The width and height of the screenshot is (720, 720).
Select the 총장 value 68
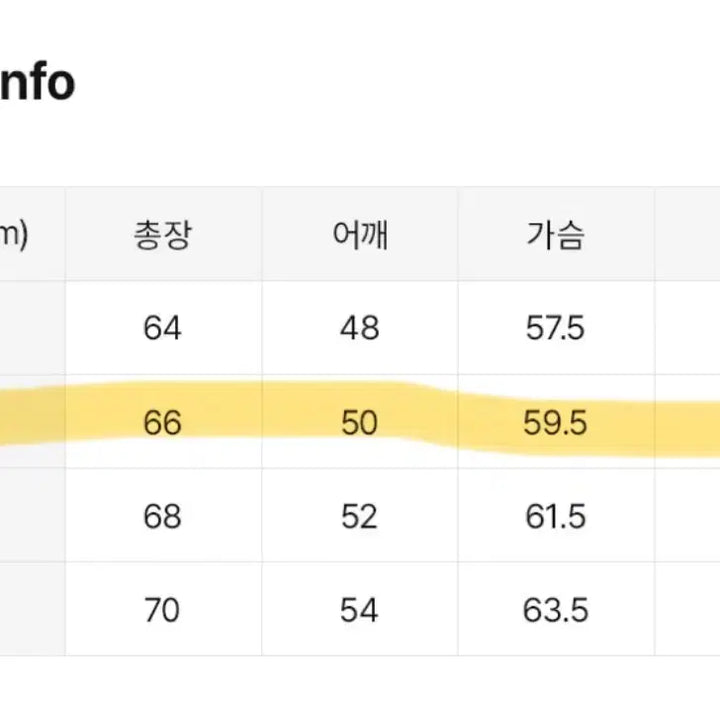[162, 516]
